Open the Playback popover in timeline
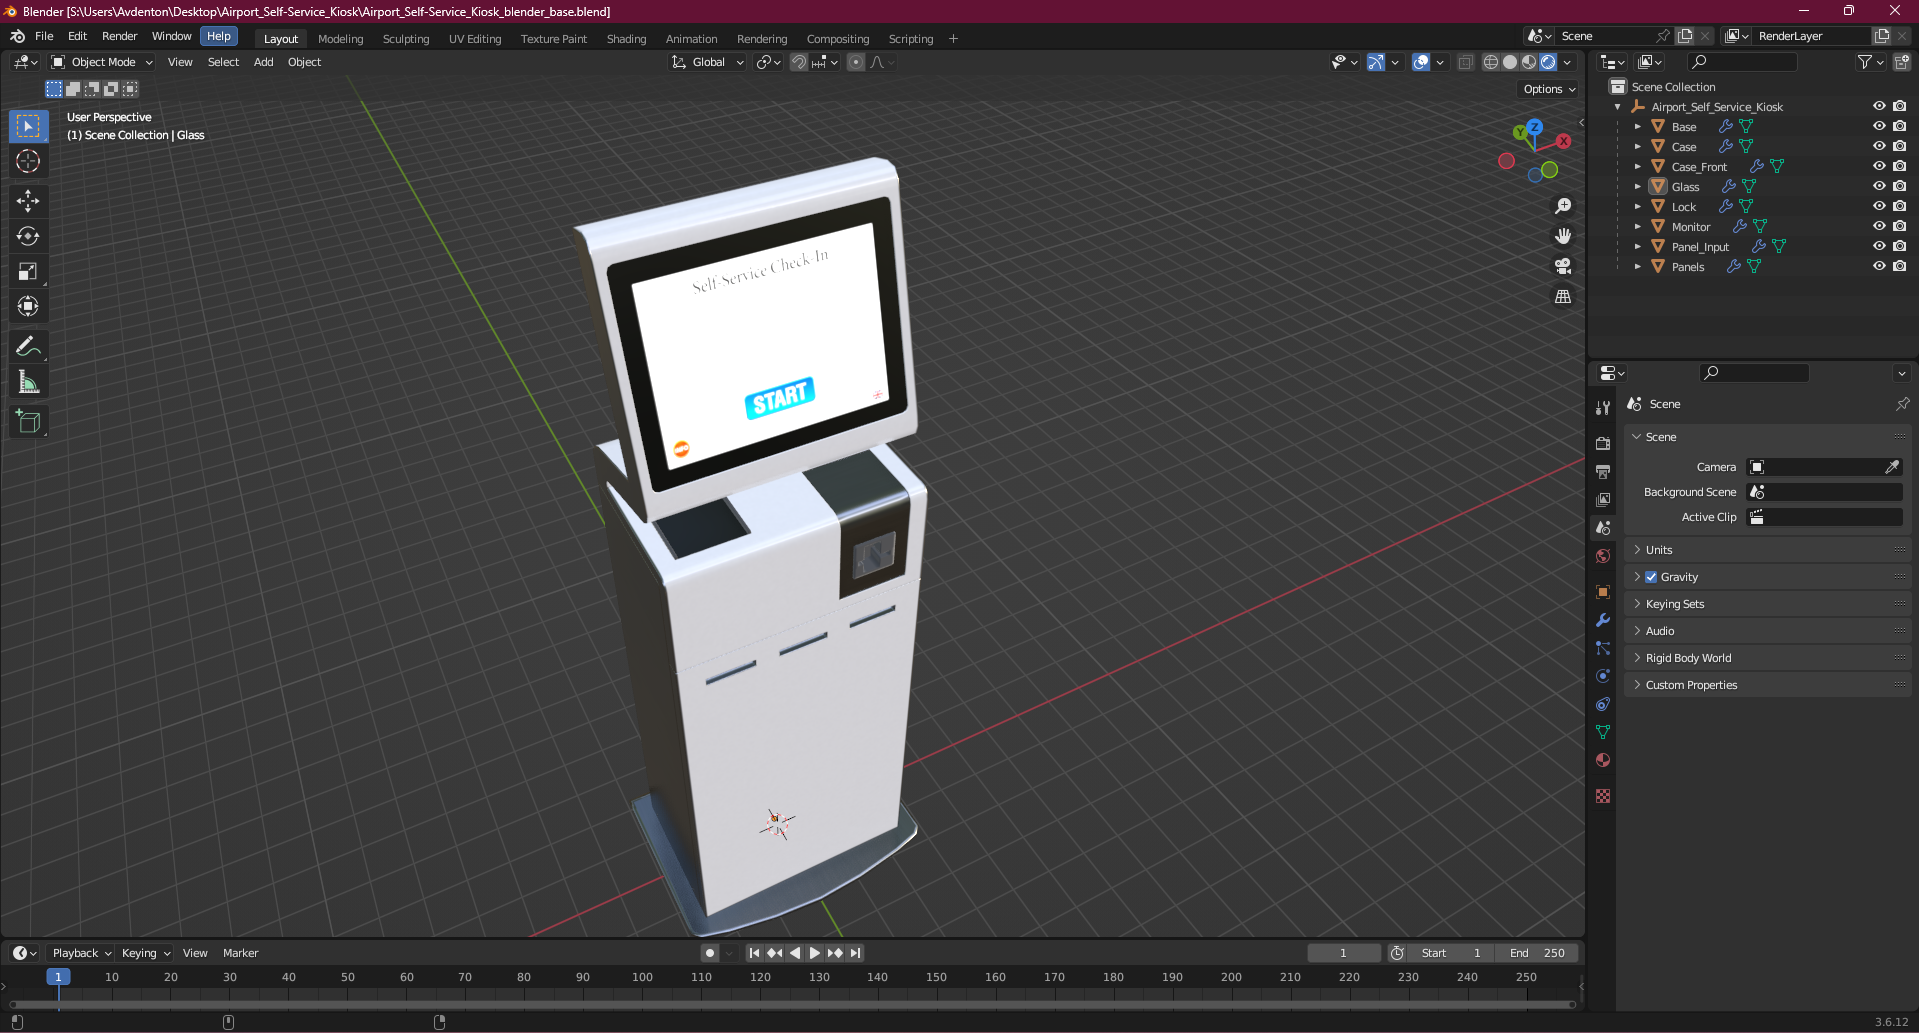 (x=81, y=953)
